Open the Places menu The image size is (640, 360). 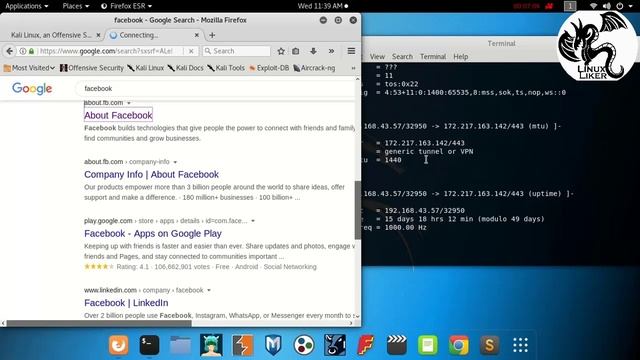click(x=76, y=6)
